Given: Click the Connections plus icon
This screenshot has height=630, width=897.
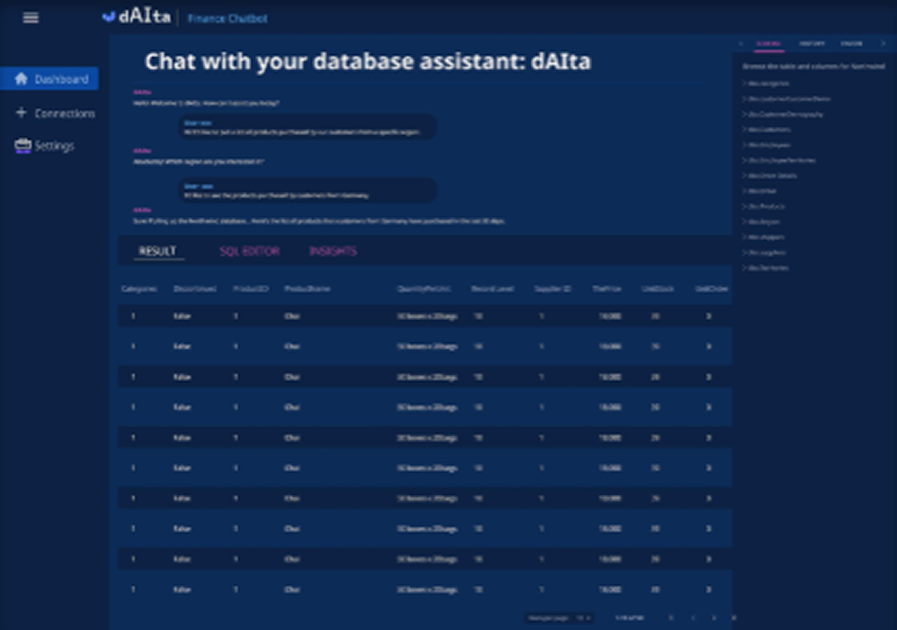Looking at the screenshot, I should point(21,112).
